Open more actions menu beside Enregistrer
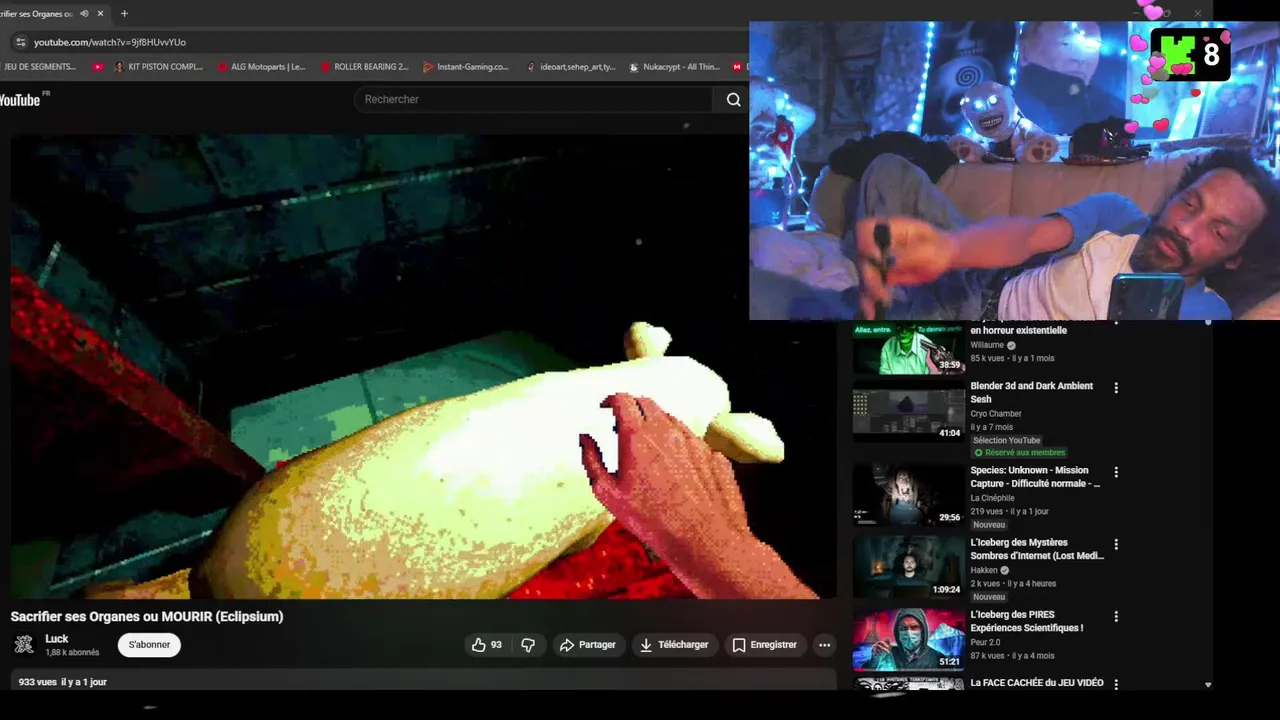 (824, 645)
